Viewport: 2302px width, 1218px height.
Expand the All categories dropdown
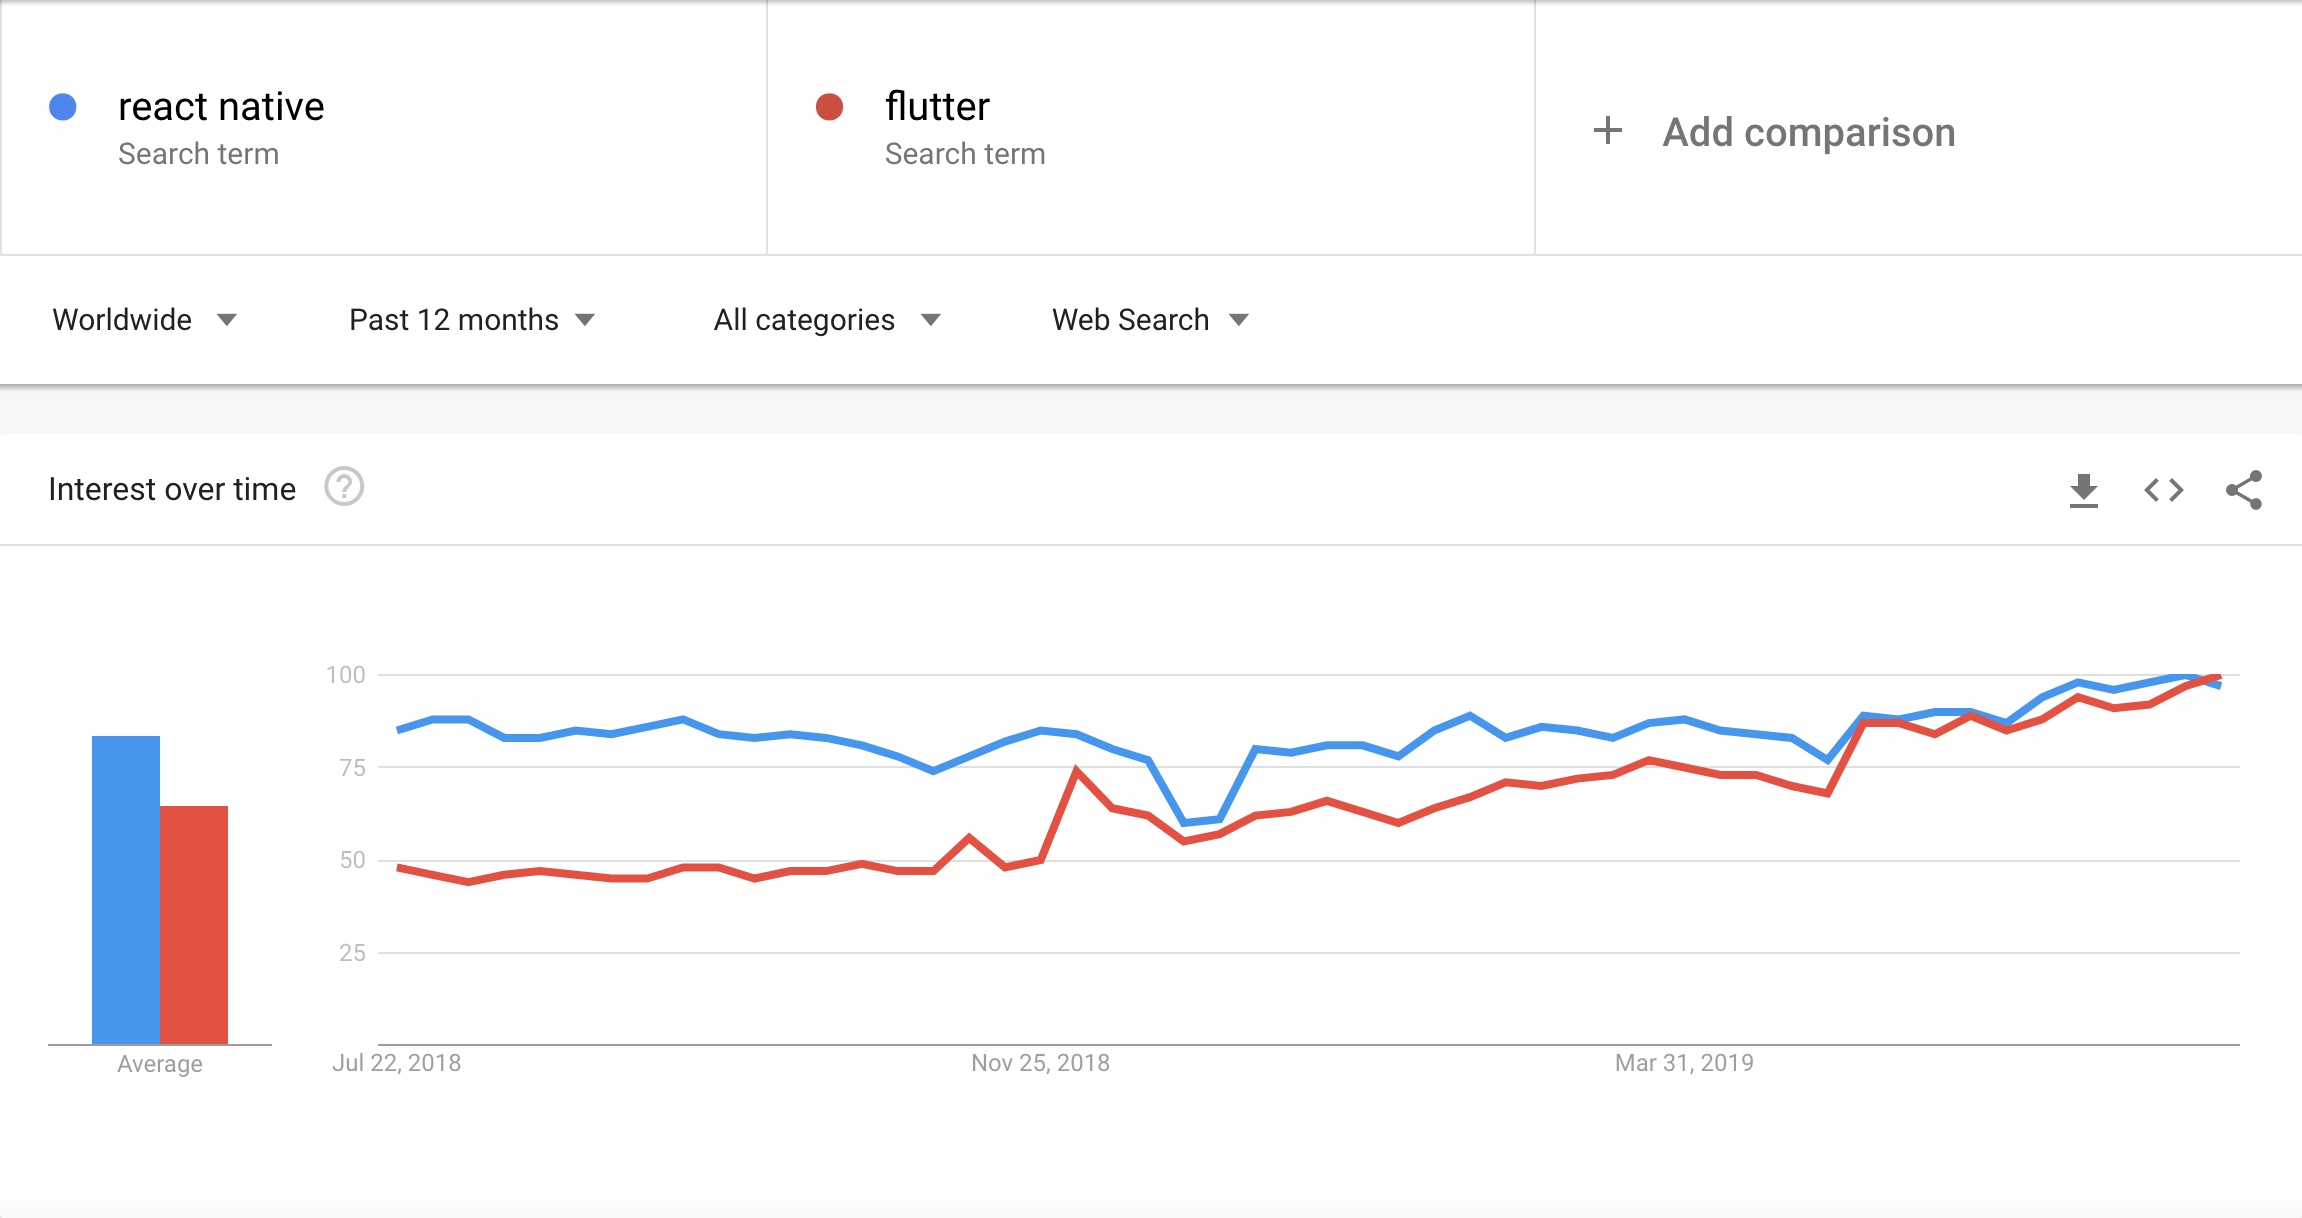827,320
